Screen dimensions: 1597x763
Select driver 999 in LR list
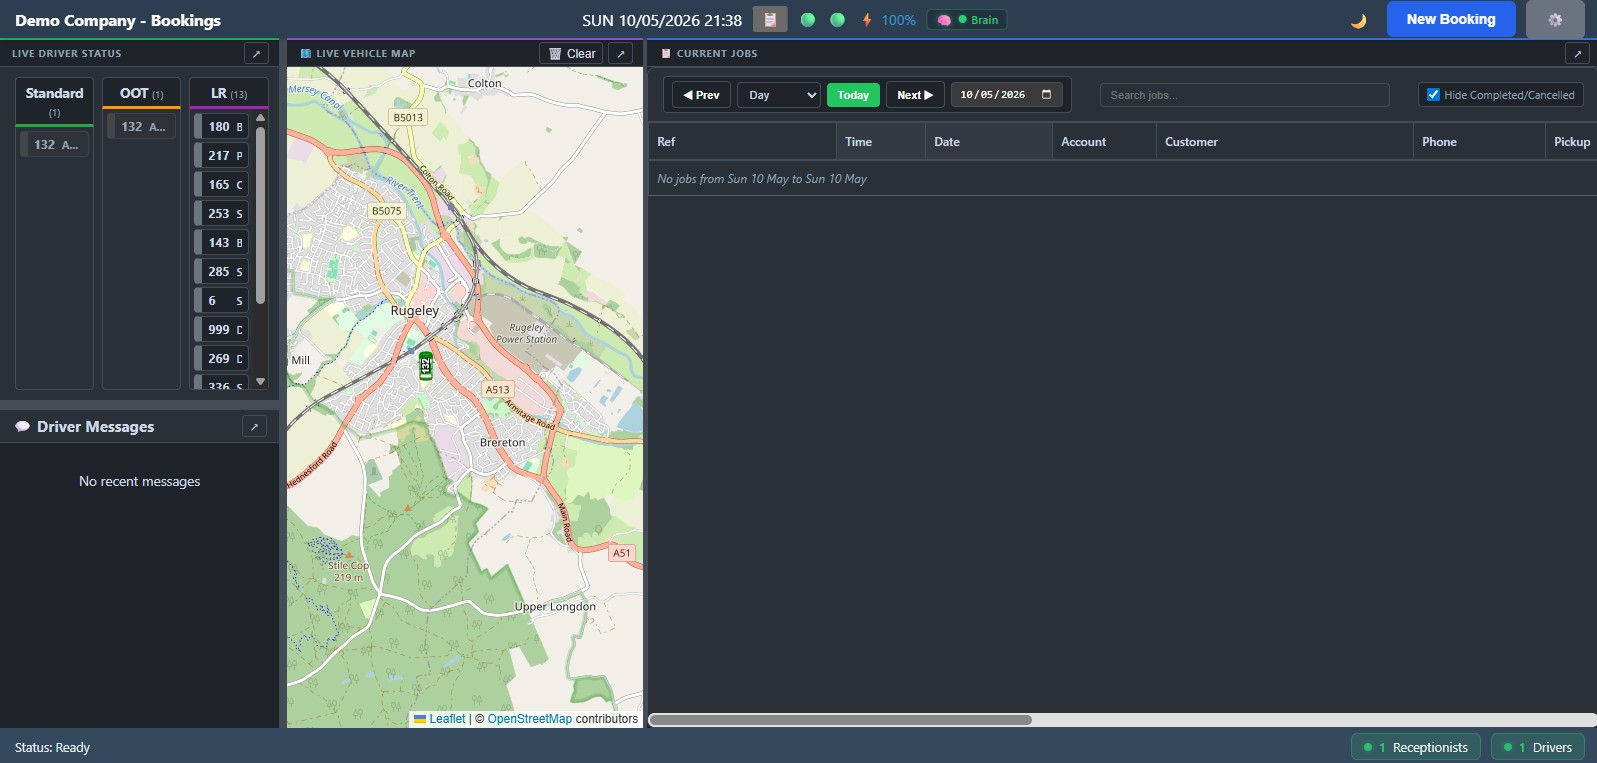click(221, 329)
